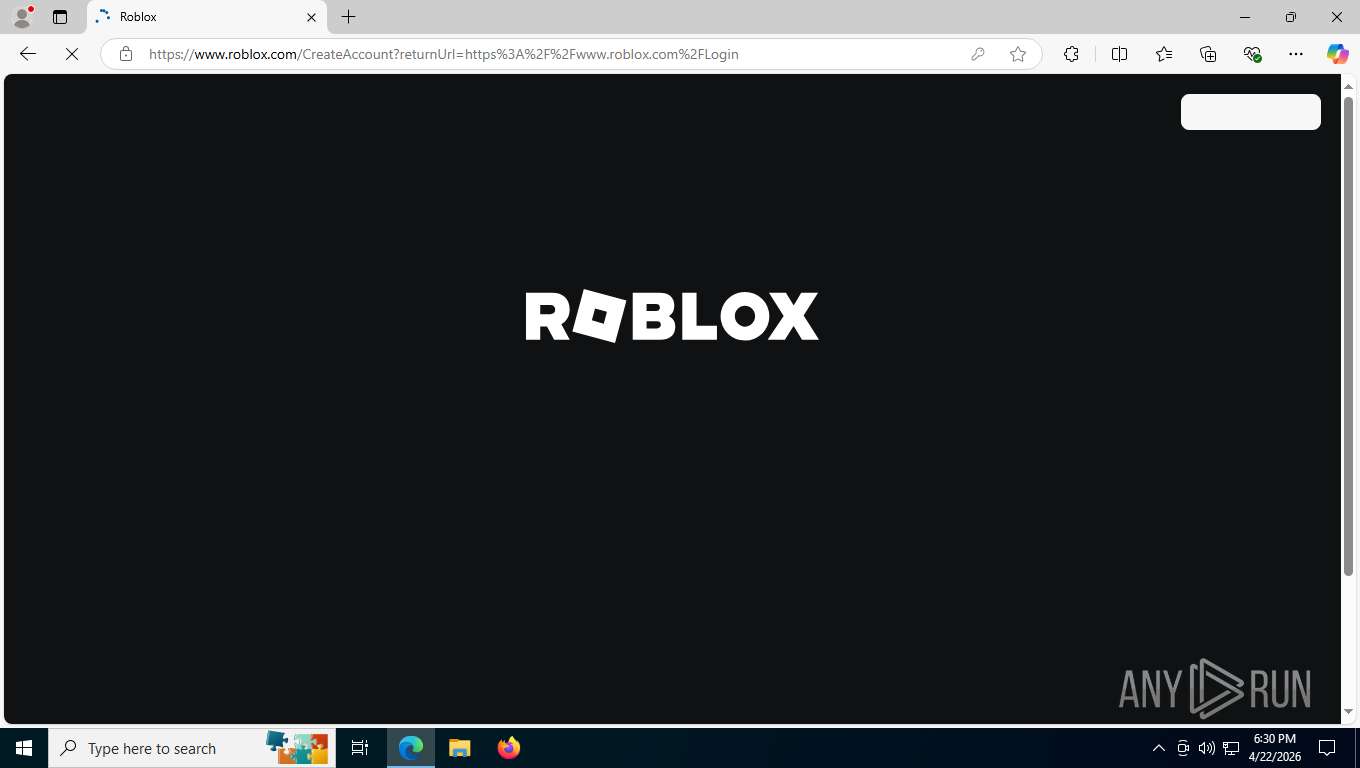Click the Edge taskbar icon

point(411,748)
